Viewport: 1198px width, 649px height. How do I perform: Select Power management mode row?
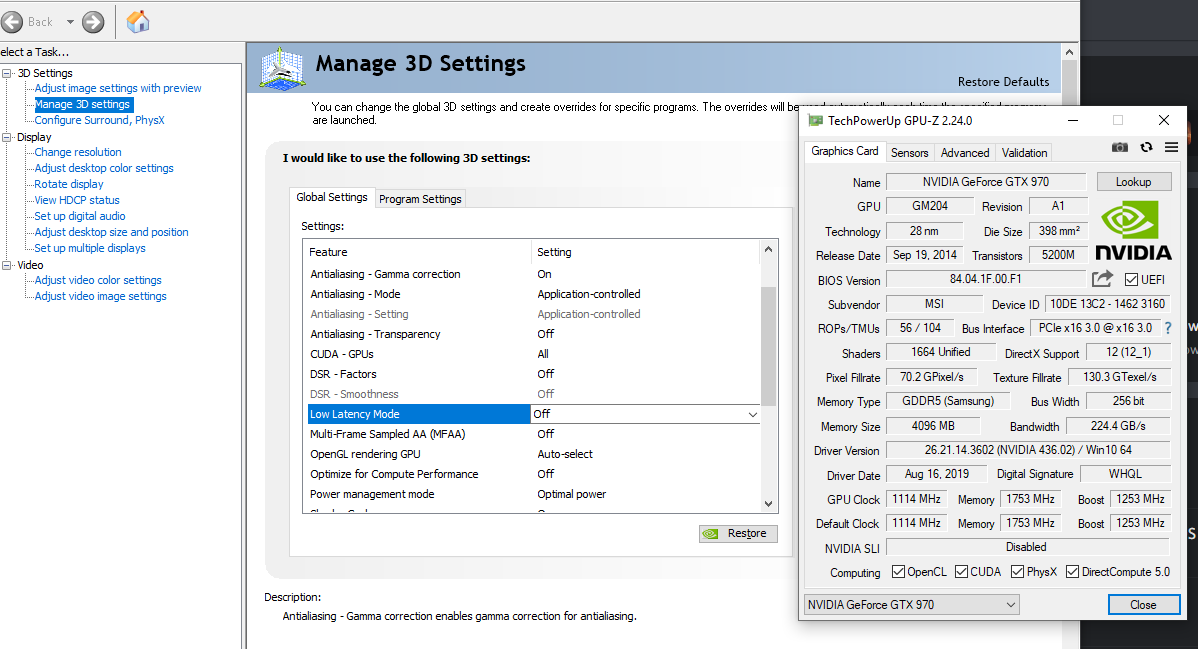point(533,495)
